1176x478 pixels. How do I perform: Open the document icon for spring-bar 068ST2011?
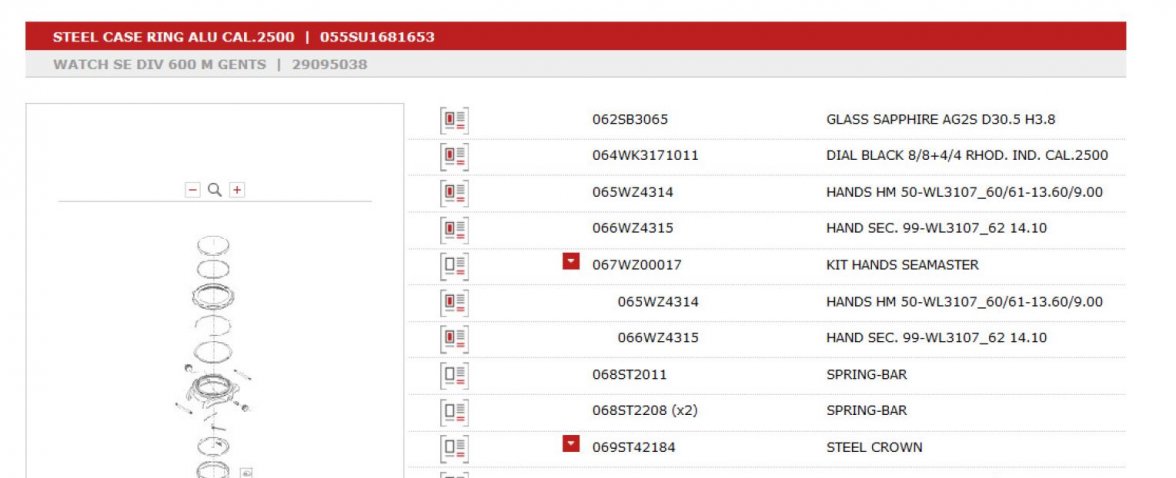[454, 374]
